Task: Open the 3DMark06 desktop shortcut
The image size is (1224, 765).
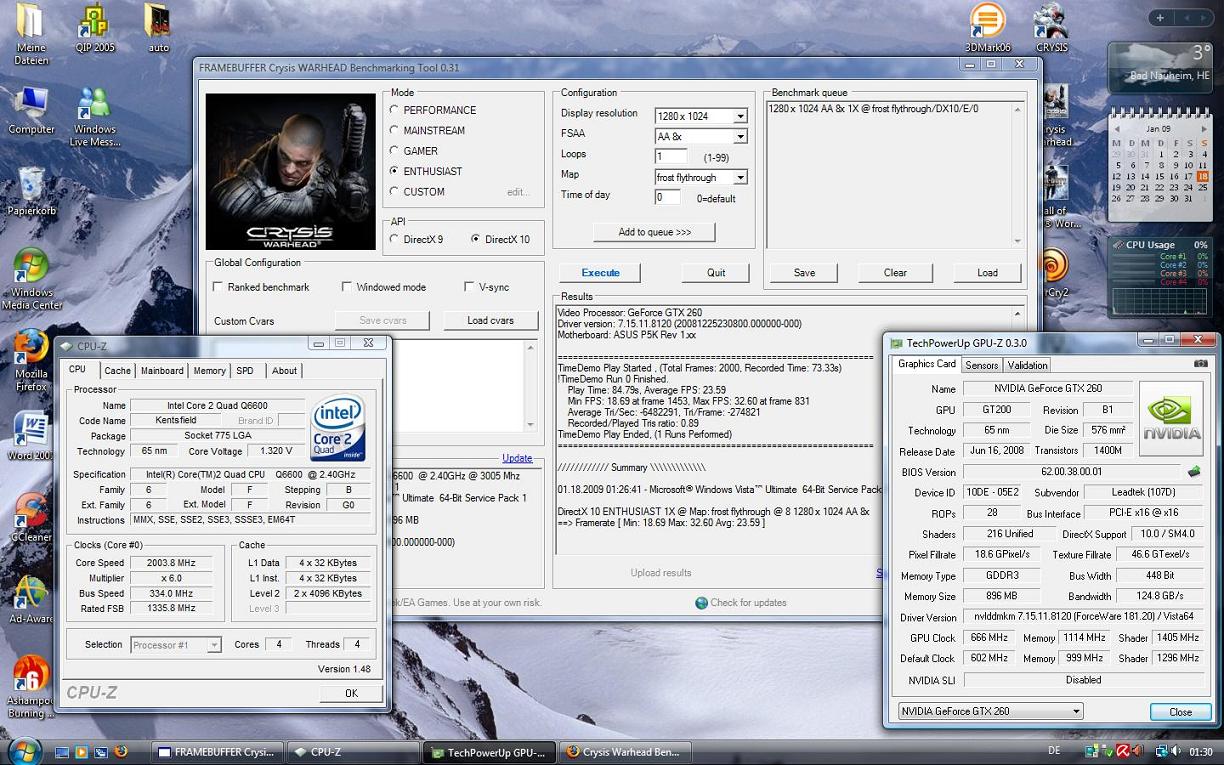Action: (987, 28)
